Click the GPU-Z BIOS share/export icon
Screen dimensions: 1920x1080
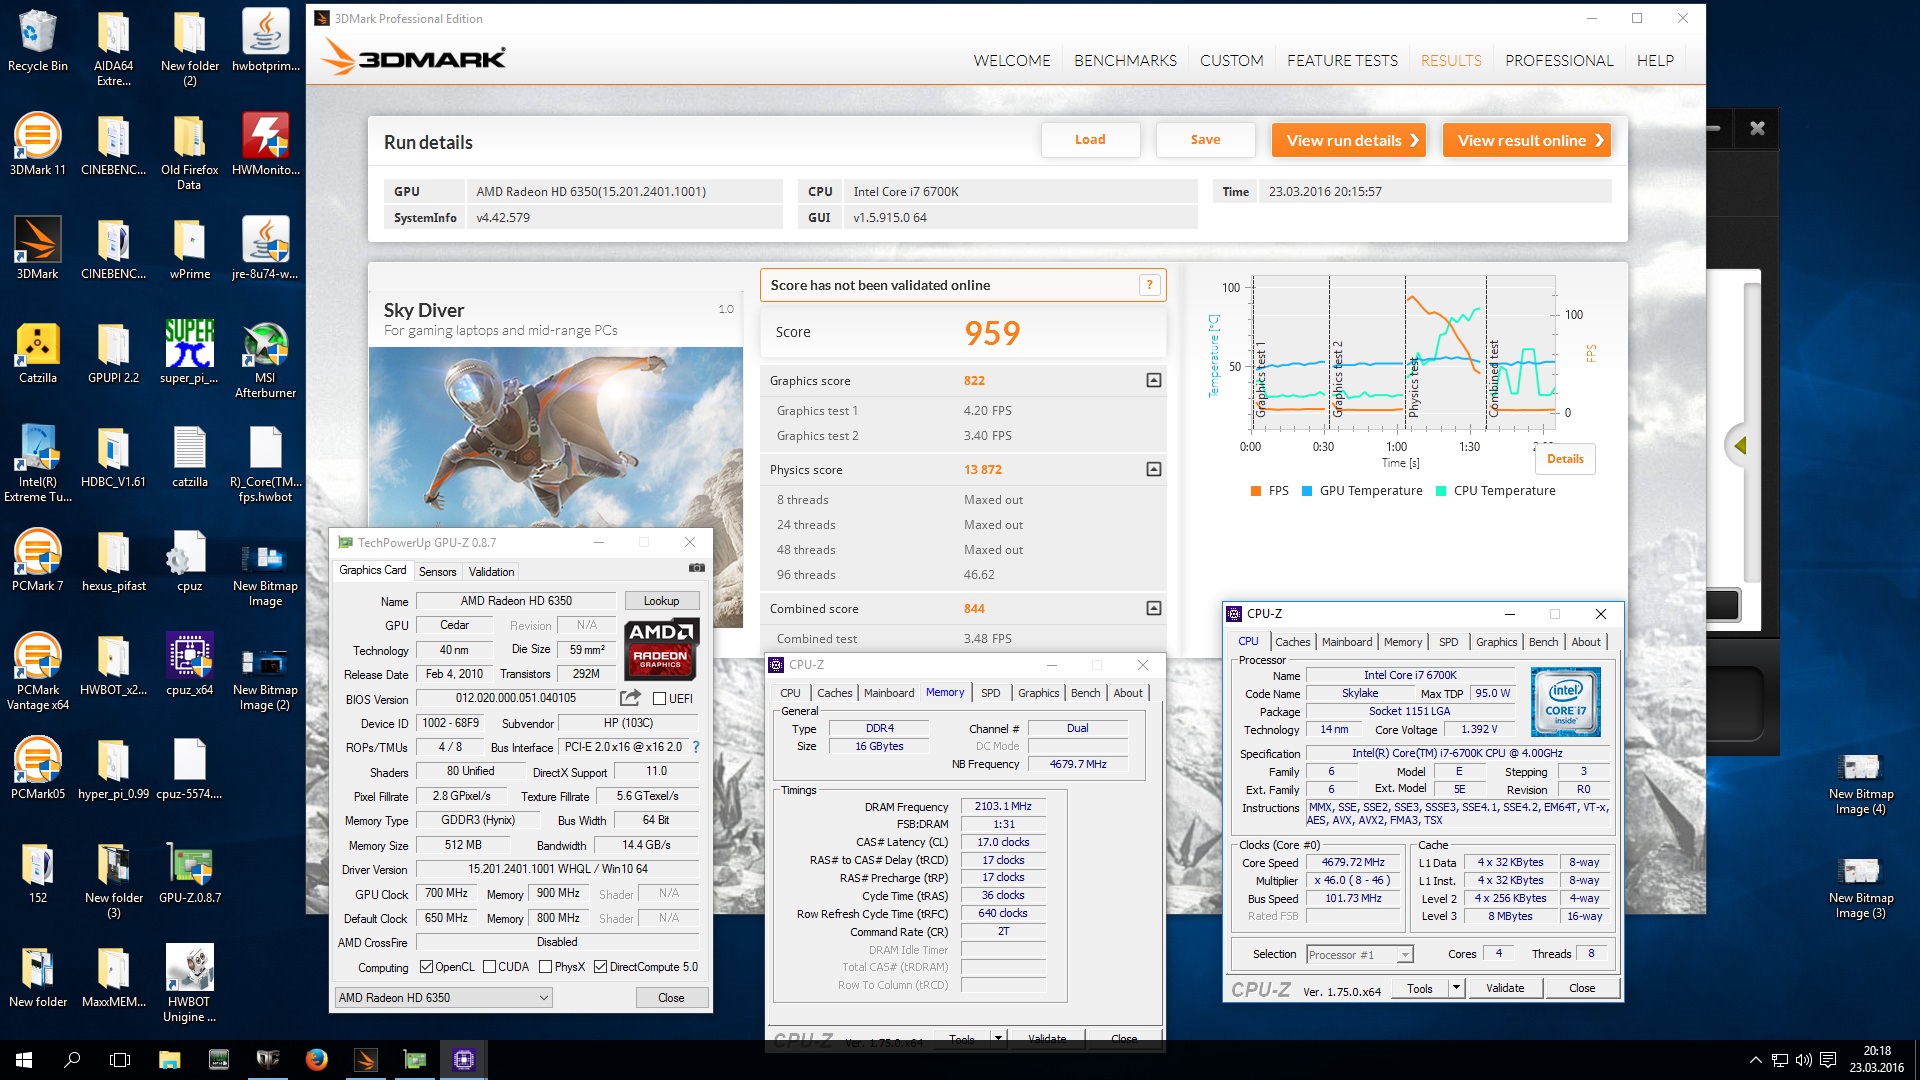[630, 698]
